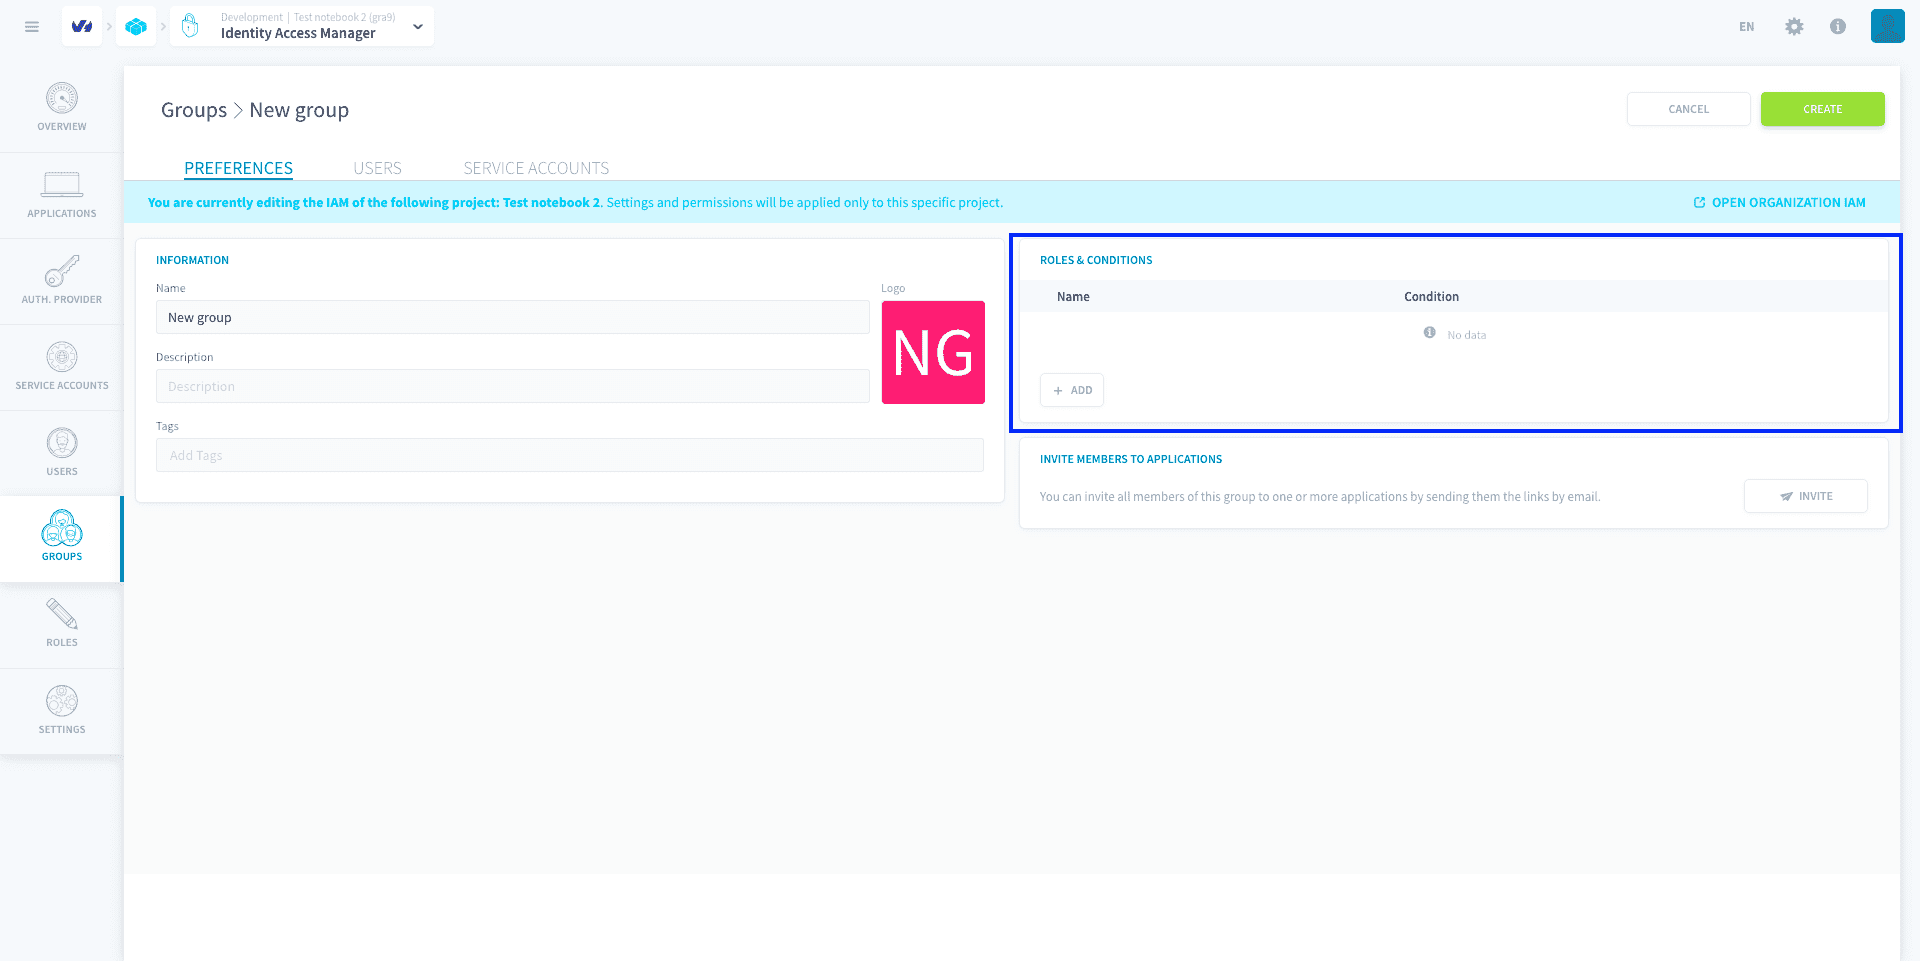Invite group members to applications
1920x961 pixels.
[x=1805, y=496]
